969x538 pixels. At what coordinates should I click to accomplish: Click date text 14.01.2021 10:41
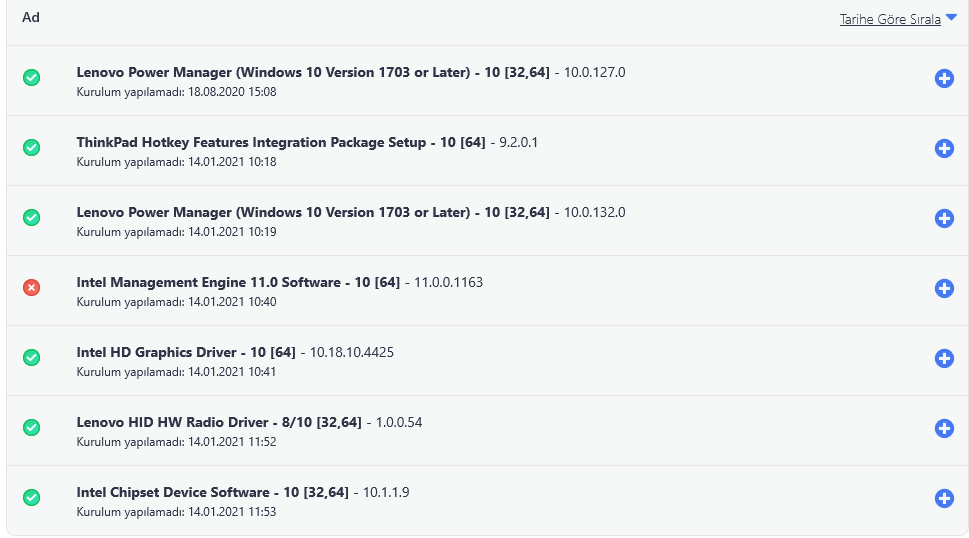pos(232,372)
